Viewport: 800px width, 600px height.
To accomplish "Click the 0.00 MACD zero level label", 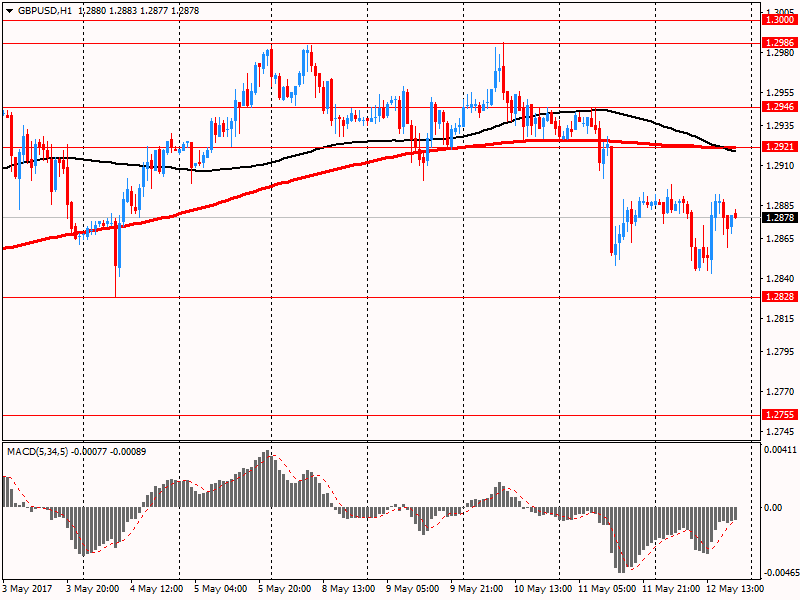I will 773,508.
